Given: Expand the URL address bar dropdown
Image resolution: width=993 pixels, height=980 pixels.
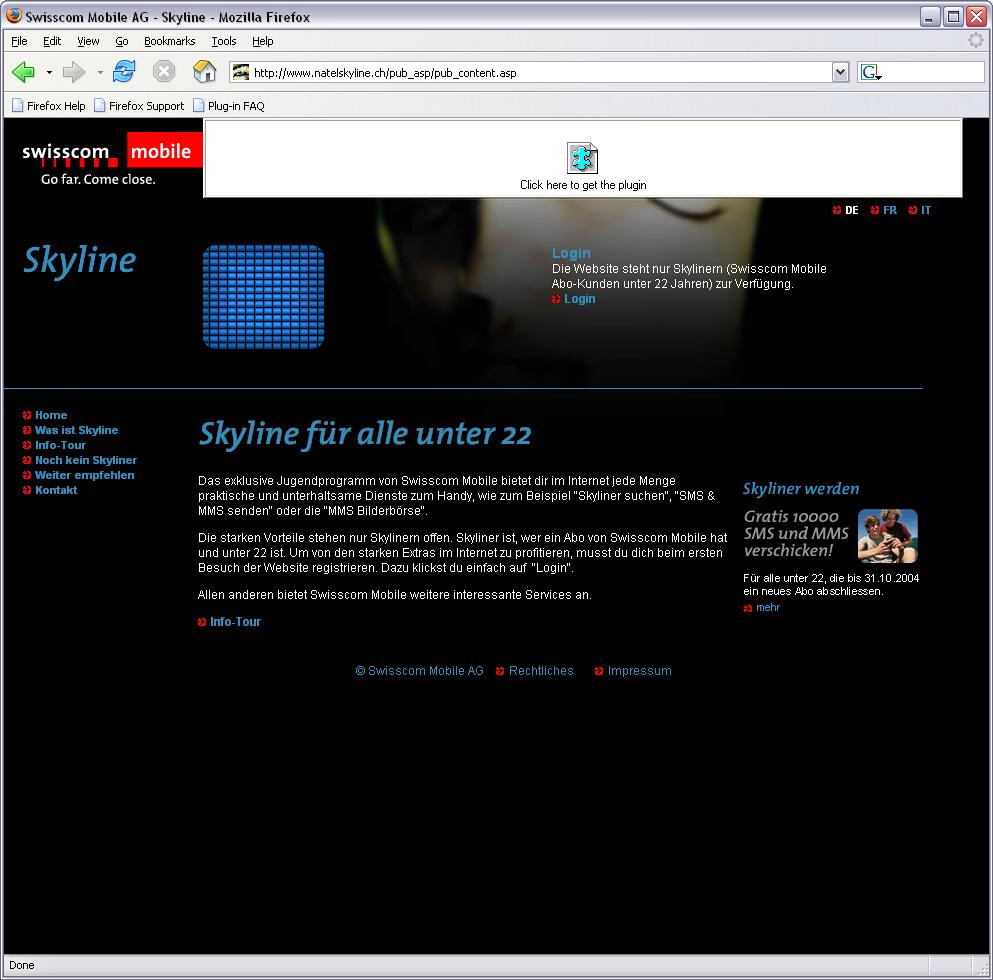Looking at the screenshot, I should [840, 72].
